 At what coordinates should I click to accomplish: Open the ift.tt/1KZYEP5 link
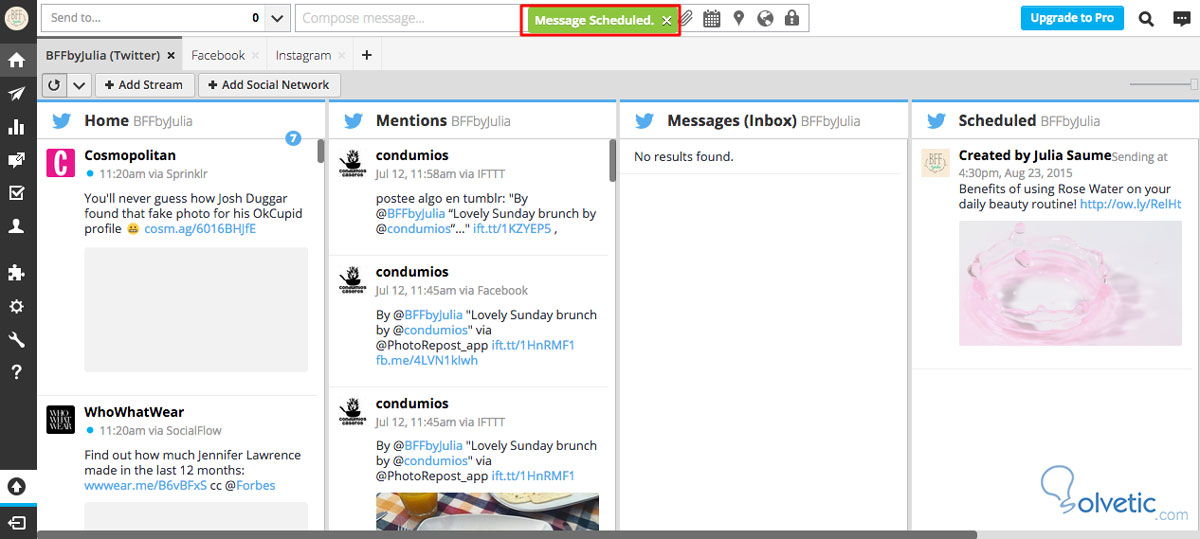click(512, 229)
